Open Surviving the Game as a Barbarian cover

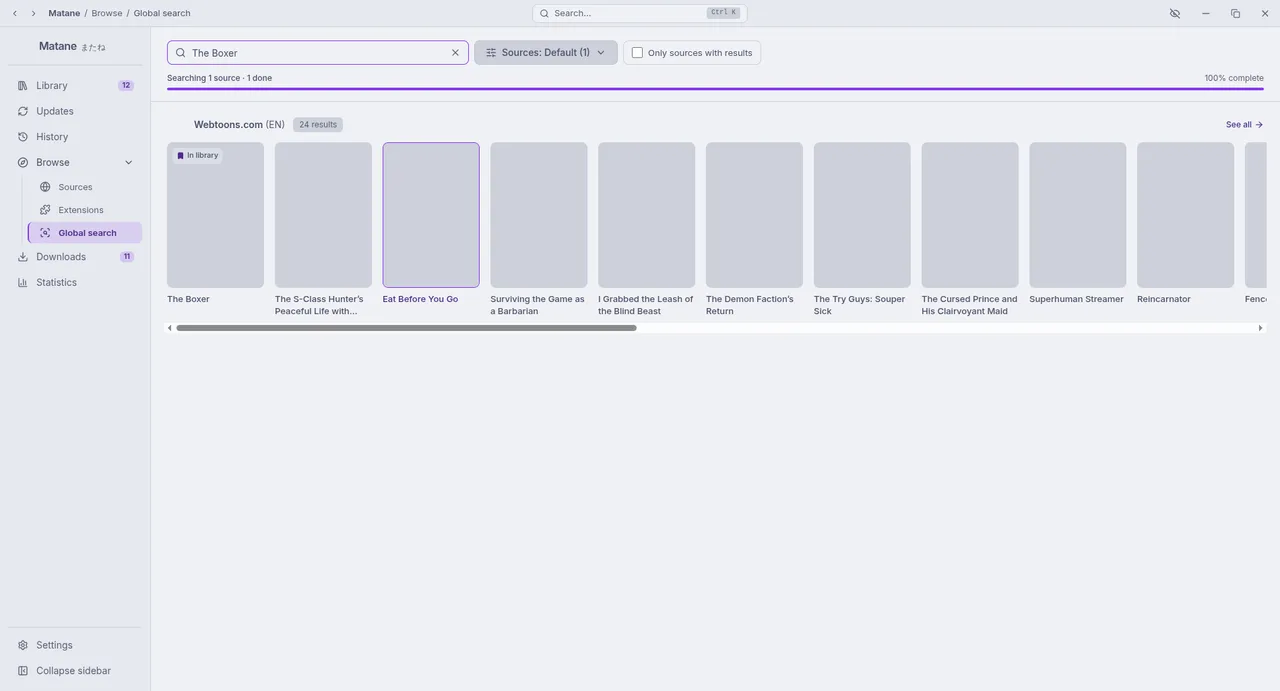(539, 215)
